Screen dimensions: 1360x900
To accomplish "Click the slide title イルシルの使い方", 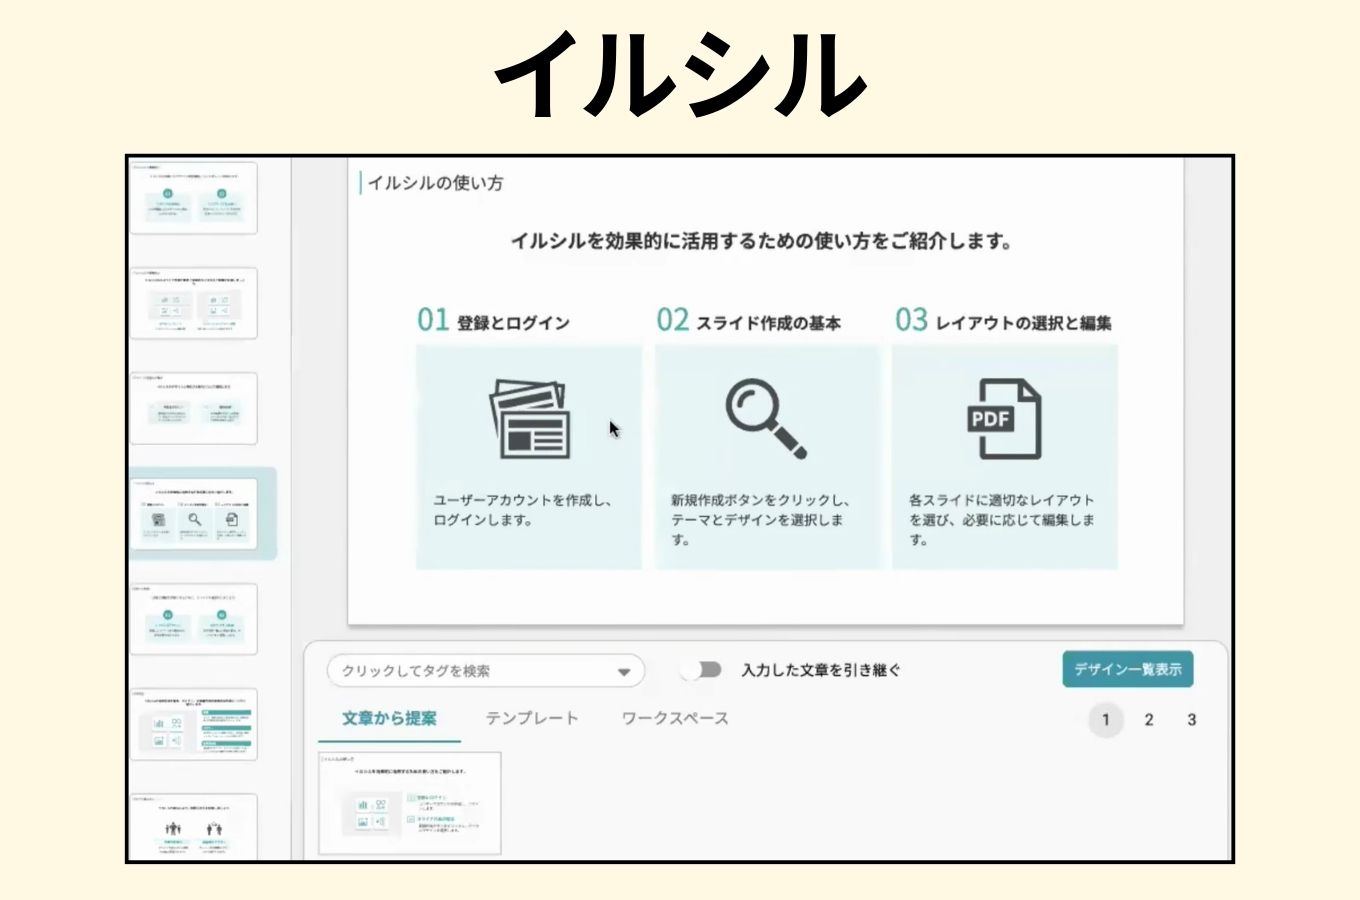I will (435, 183).
